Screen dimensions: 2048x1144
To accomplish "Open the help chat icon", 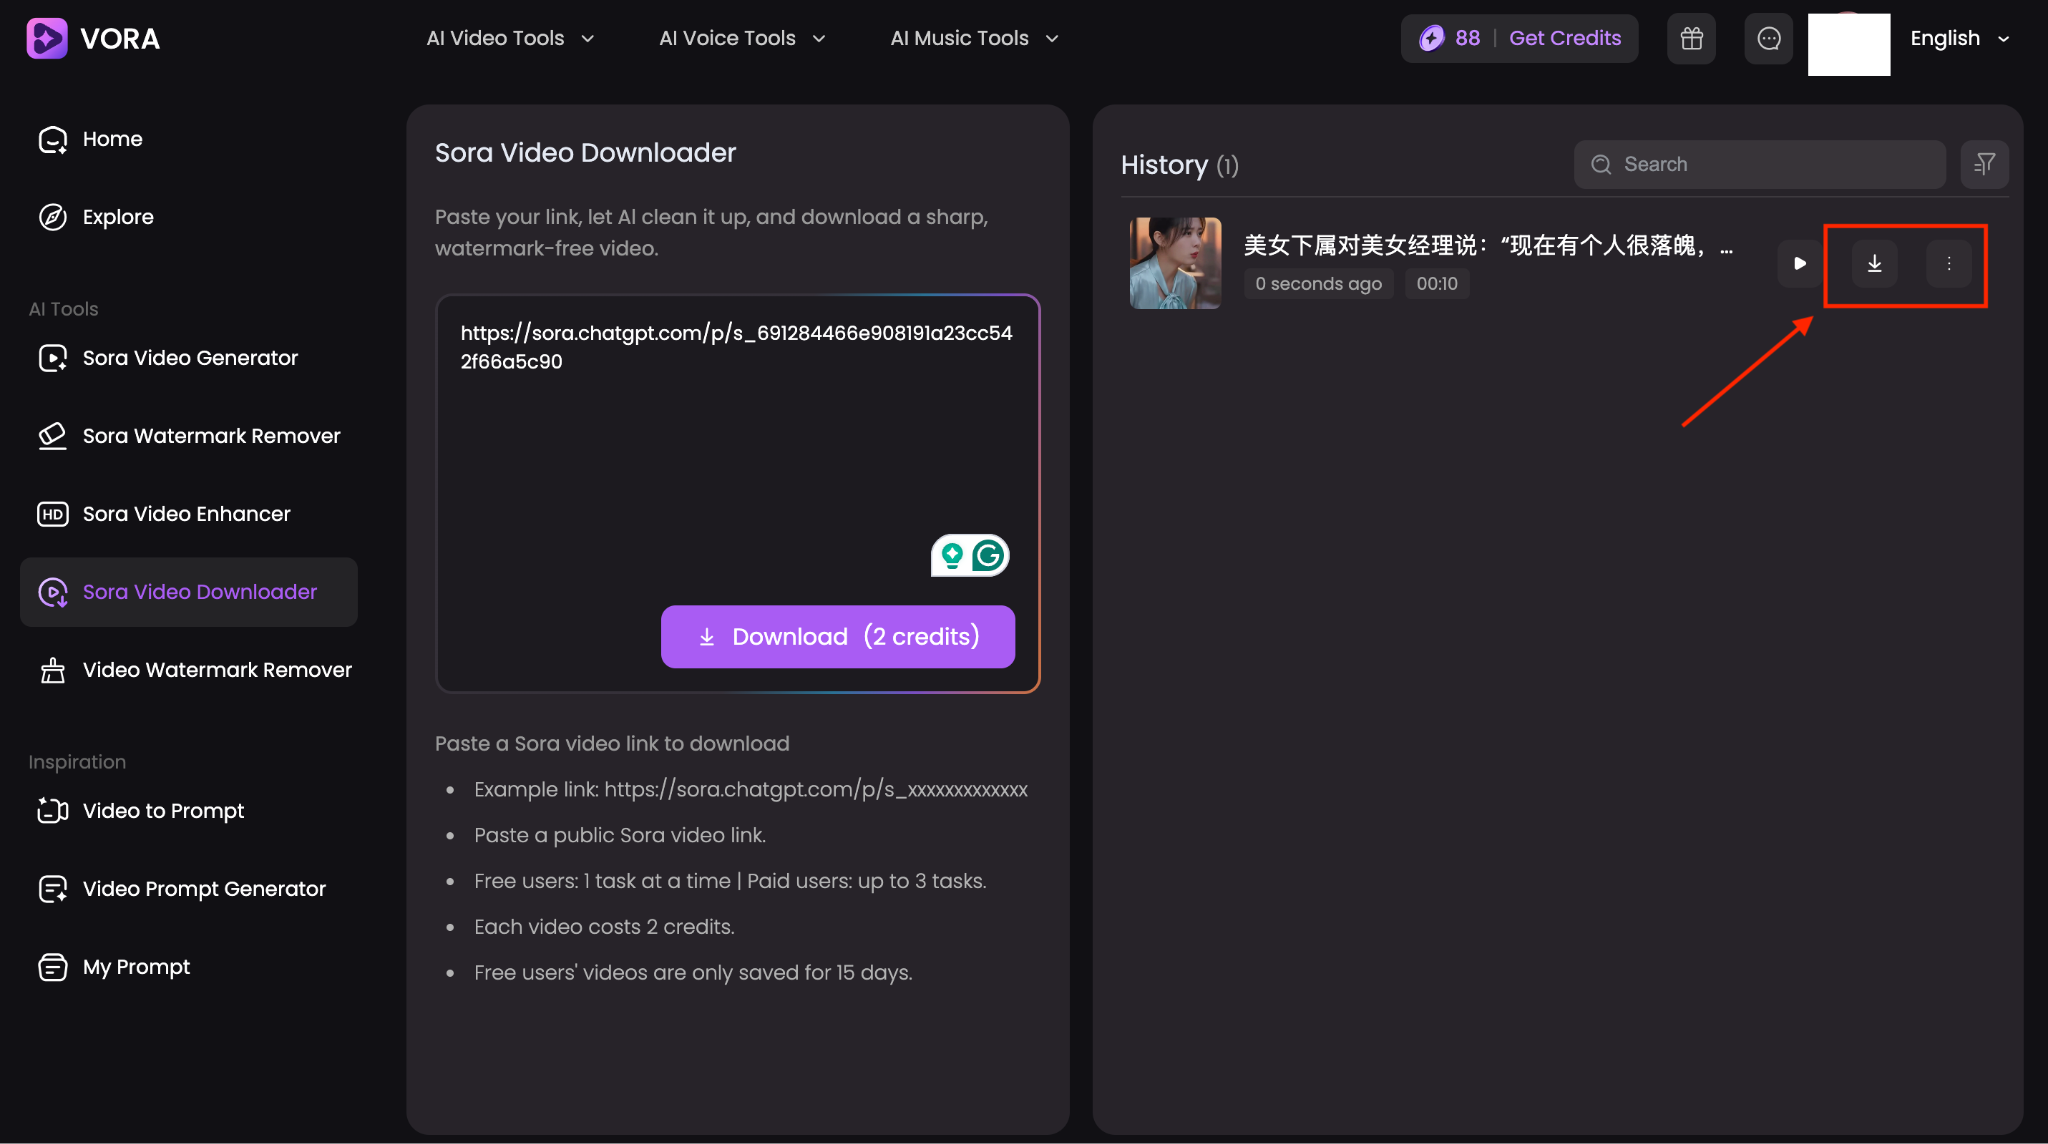I will (x=1769, y=38).
